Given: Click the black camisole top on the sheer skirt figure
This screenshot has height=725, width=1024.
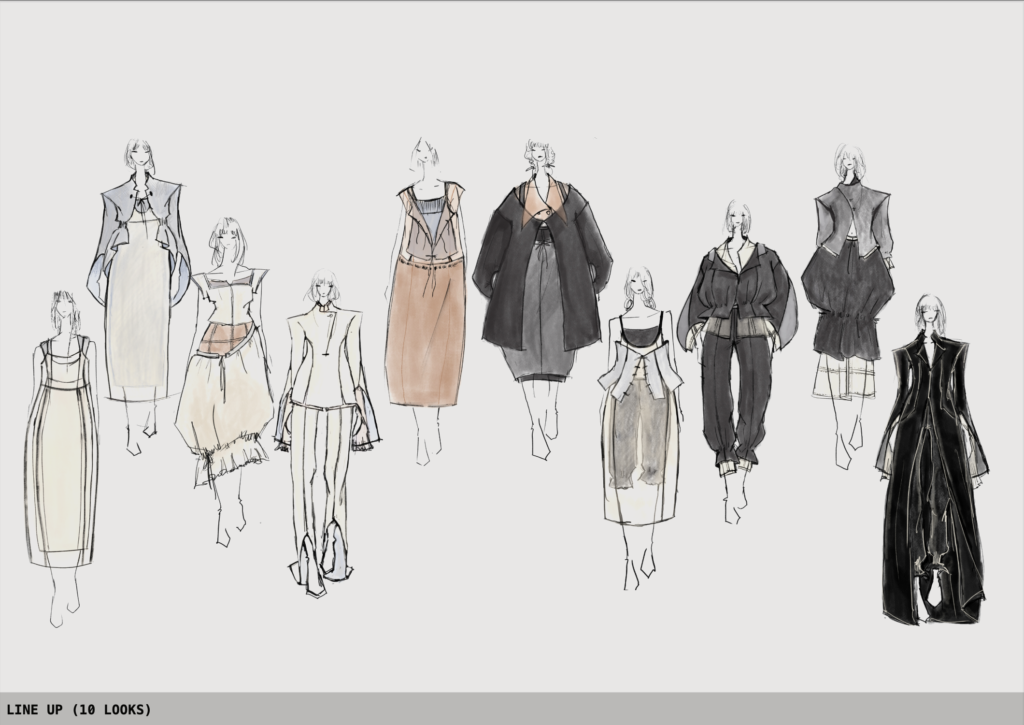Looking at the screenshot, I should pos(640,331).
